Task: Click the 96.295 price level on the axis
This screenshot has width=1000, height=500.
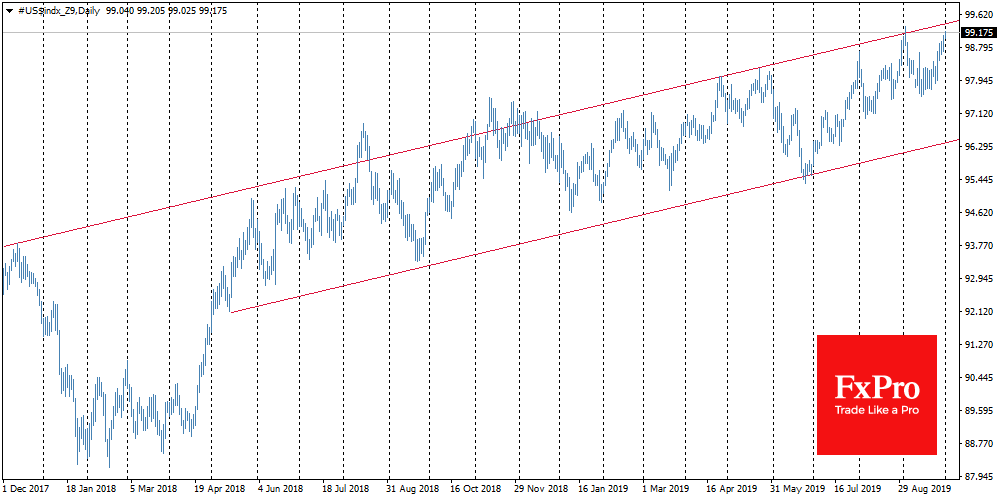Action: coord(977,147)
